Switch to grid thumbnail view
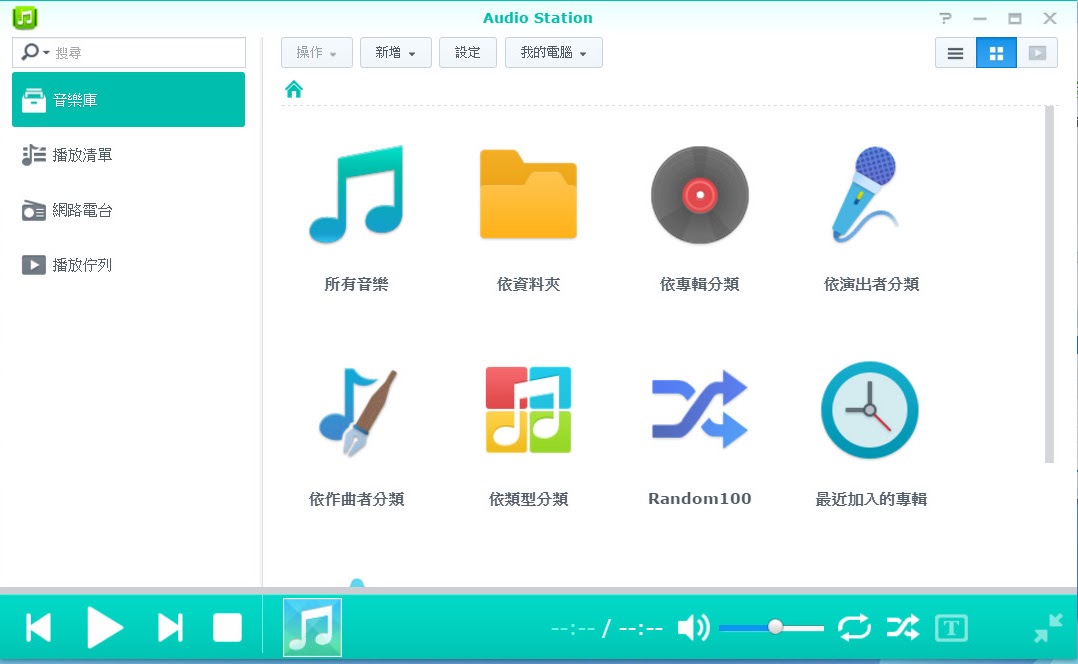Image resolution: width=1078 pixels, height=664 pixels. tap(996, 53)
